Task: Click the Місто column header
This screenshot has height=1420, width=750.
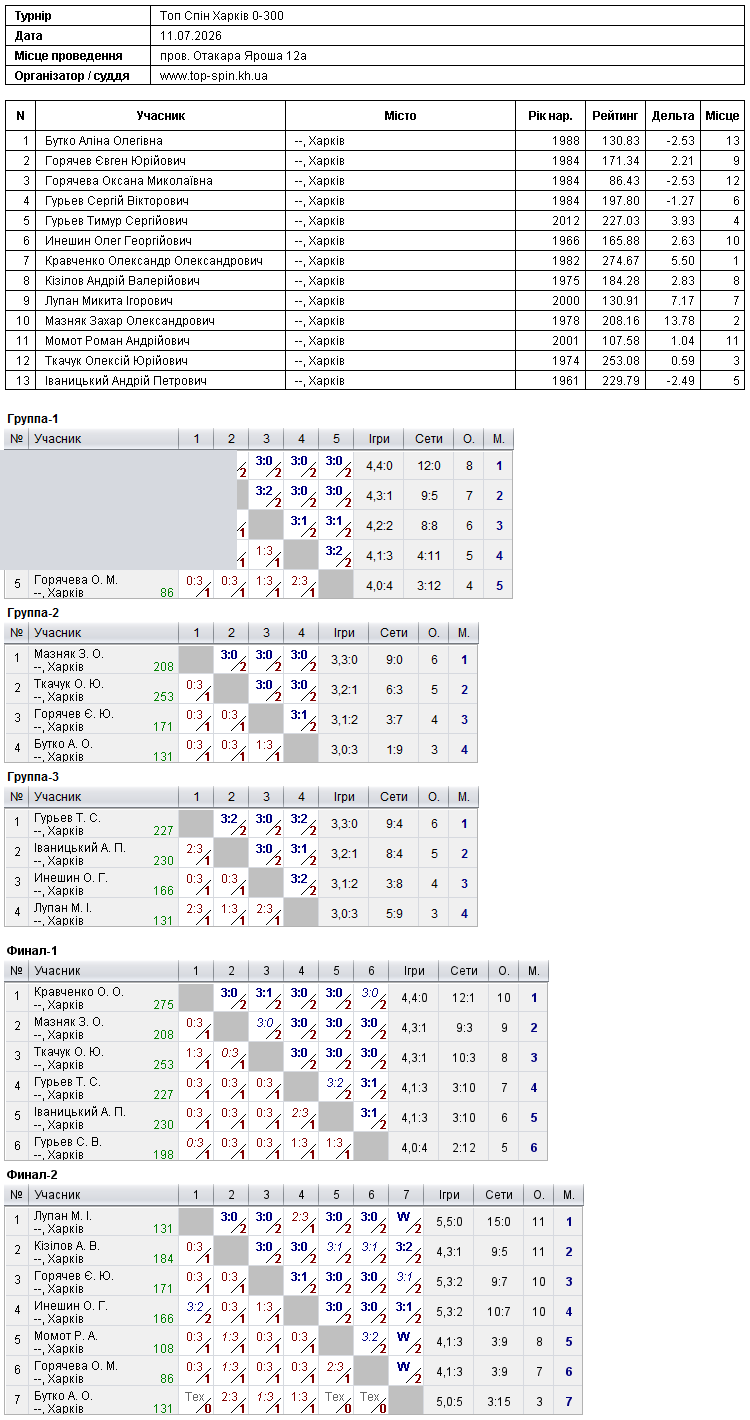Action: point(400,116)
